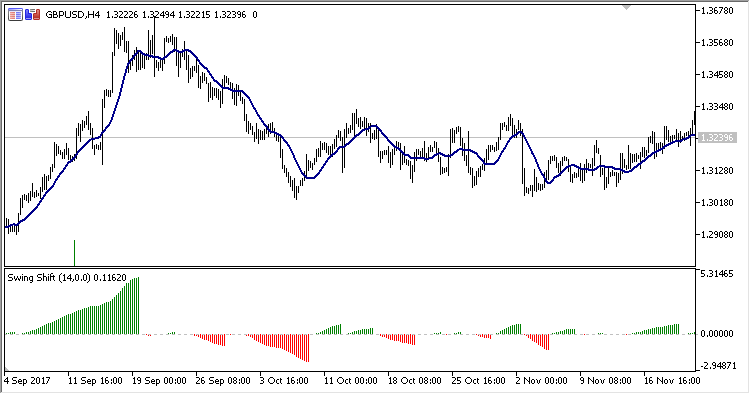Click the close value 1.32396 in header

tap(230, 15)
